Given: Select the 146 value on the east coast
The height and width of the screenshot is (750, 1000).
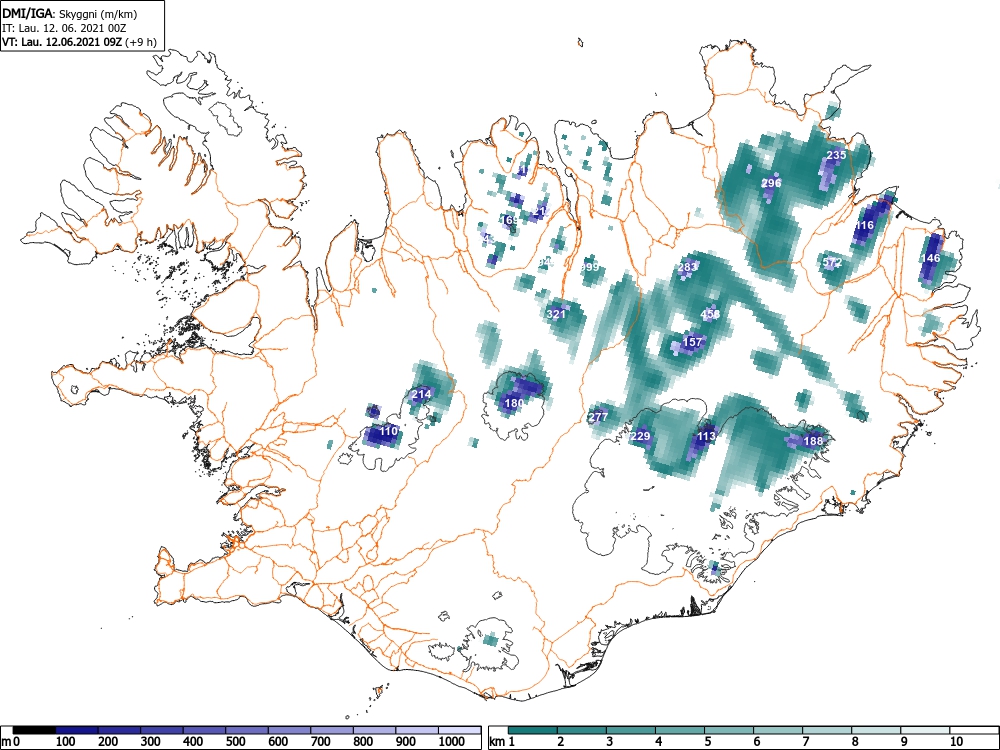Looking at the screenshot, I should [x=930, y=258].
